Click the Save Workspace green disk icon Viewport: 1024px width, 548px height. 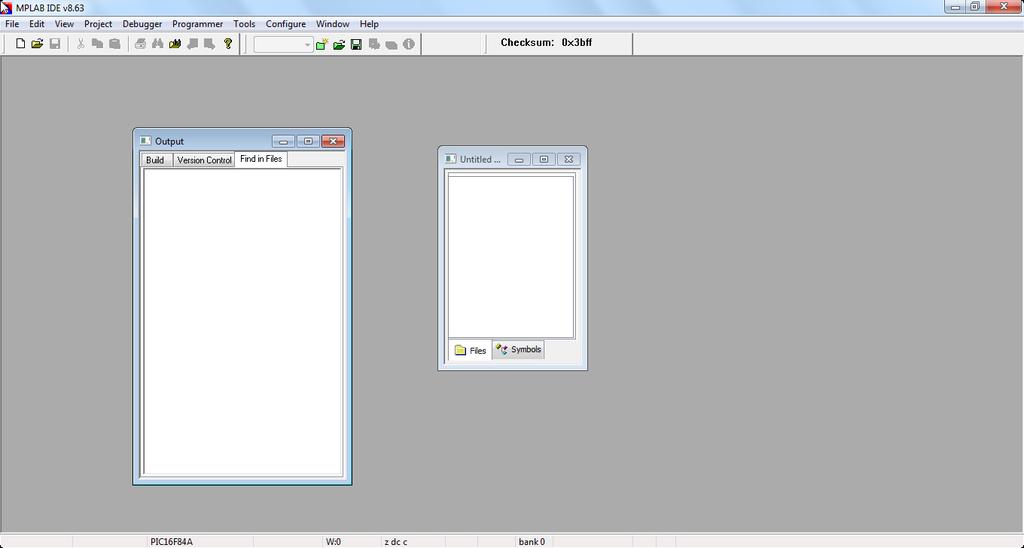[x=356, y=44]
